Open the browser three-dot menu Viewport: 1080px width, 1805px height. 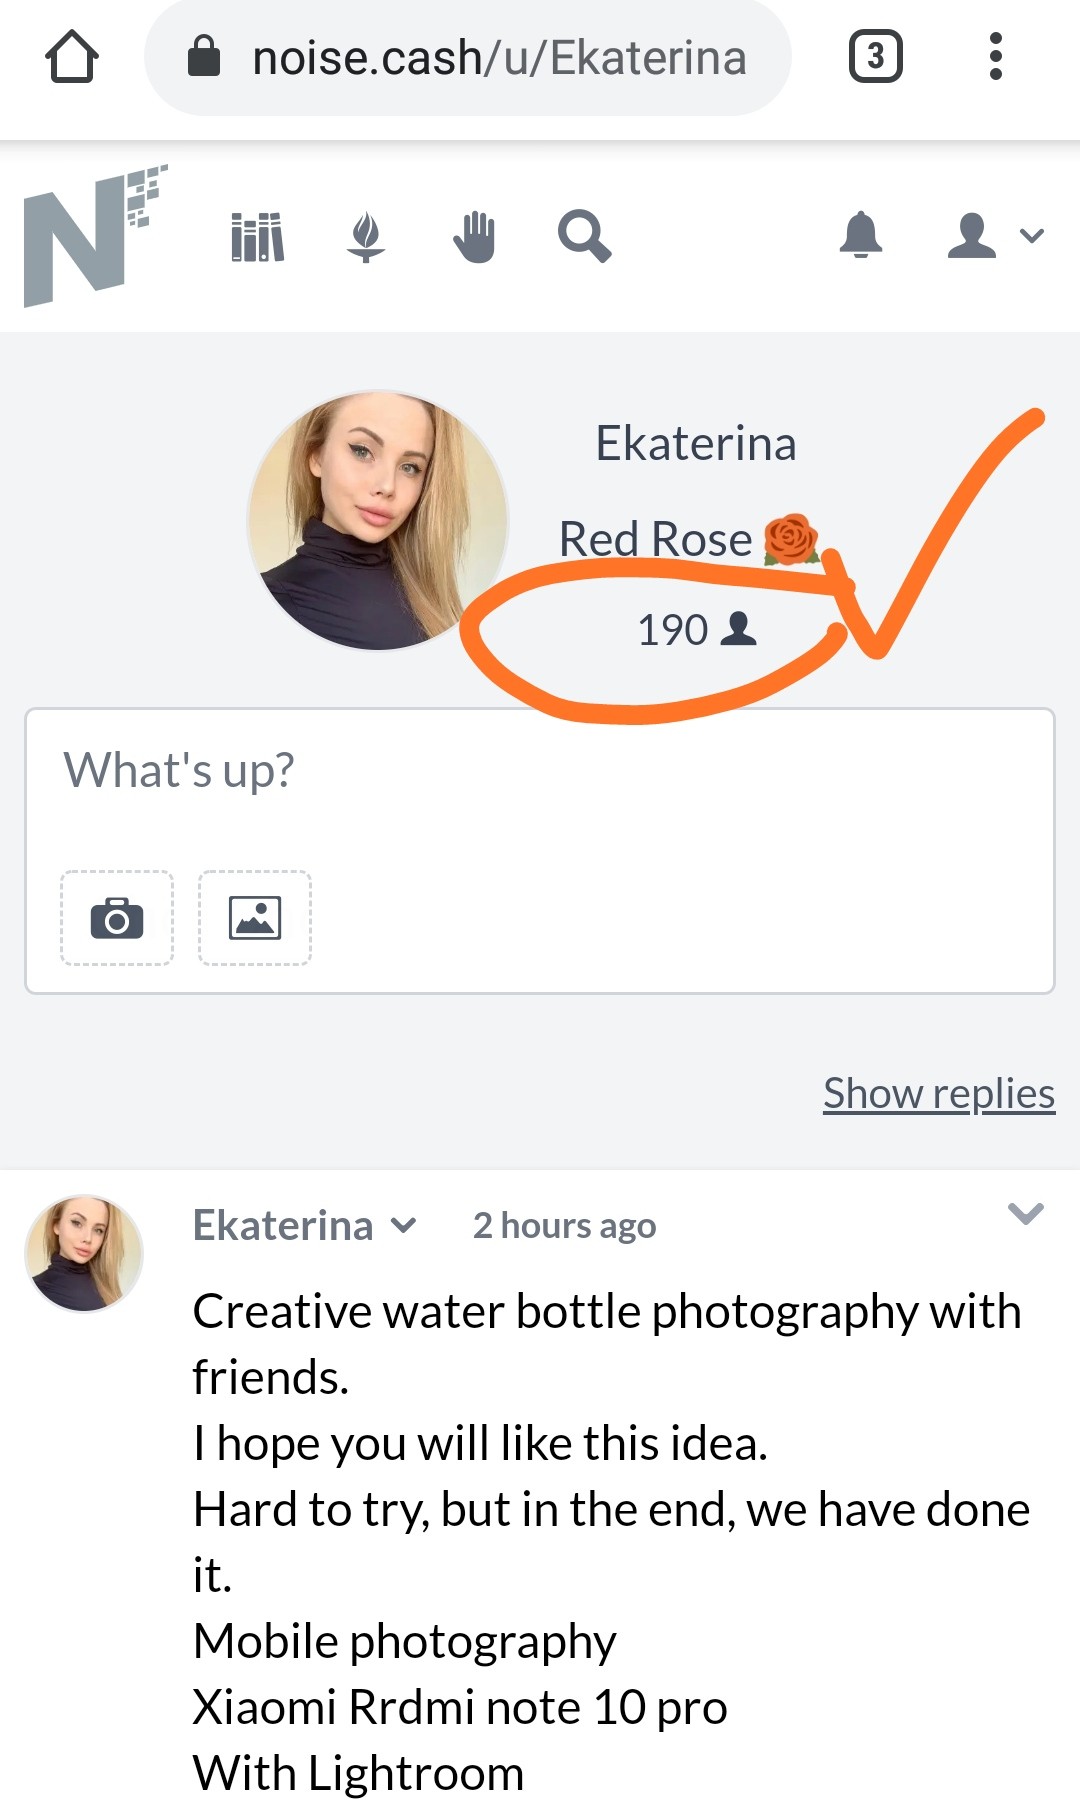click(995, 57)
